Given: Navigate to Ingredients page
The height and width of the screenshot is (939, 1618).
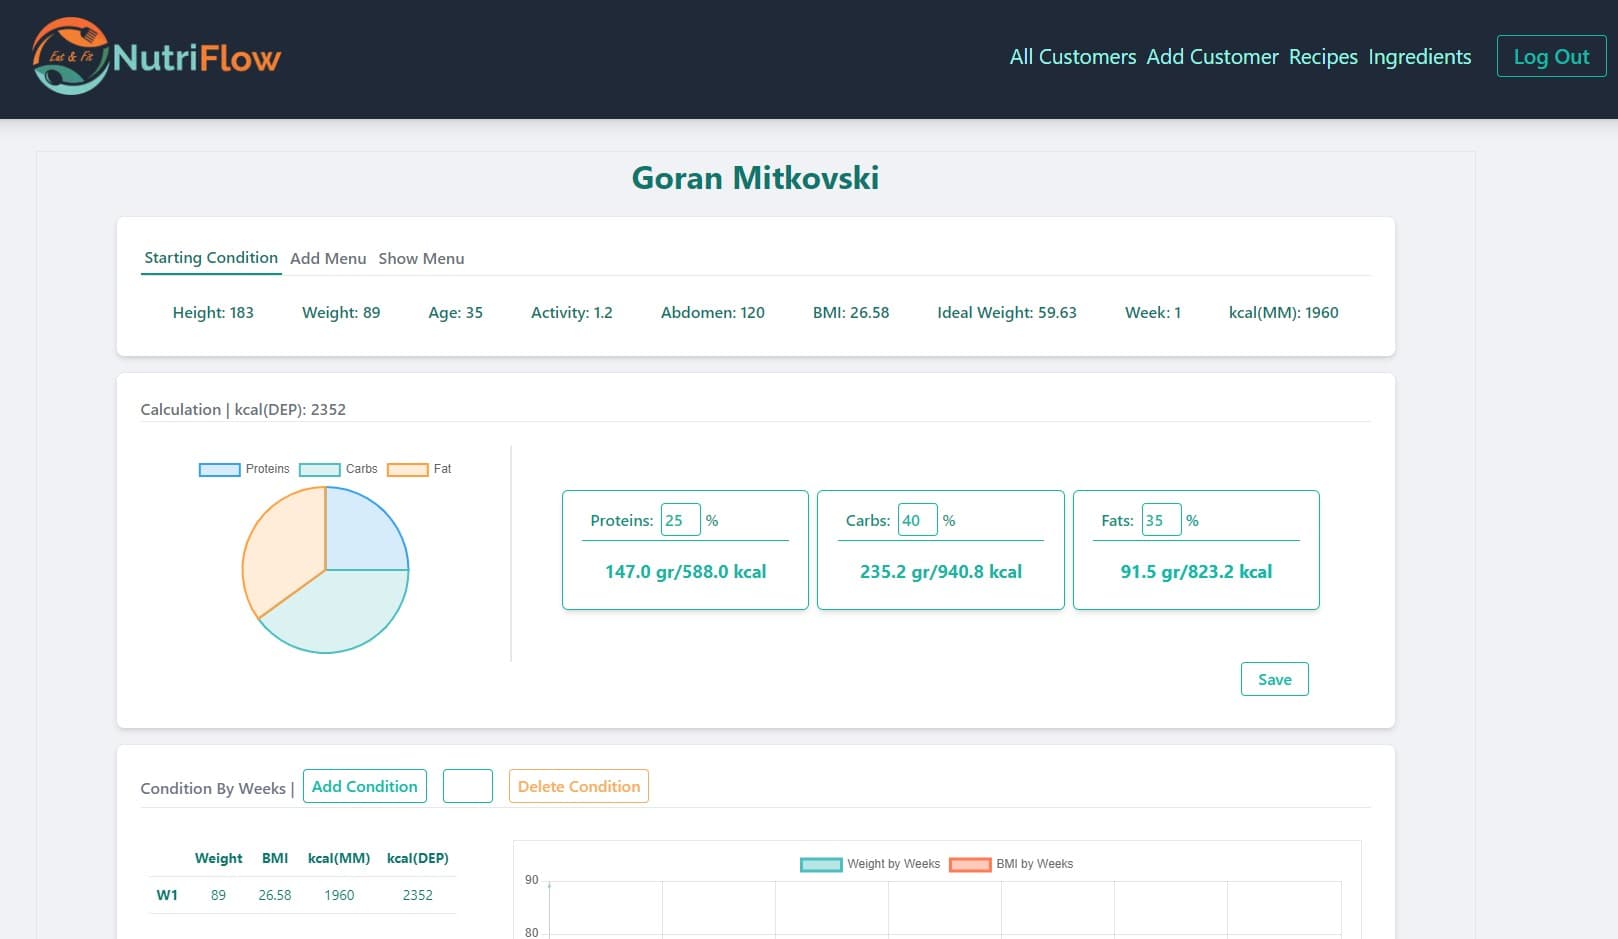Looking at the screenshot, I should pos(1419,57).
